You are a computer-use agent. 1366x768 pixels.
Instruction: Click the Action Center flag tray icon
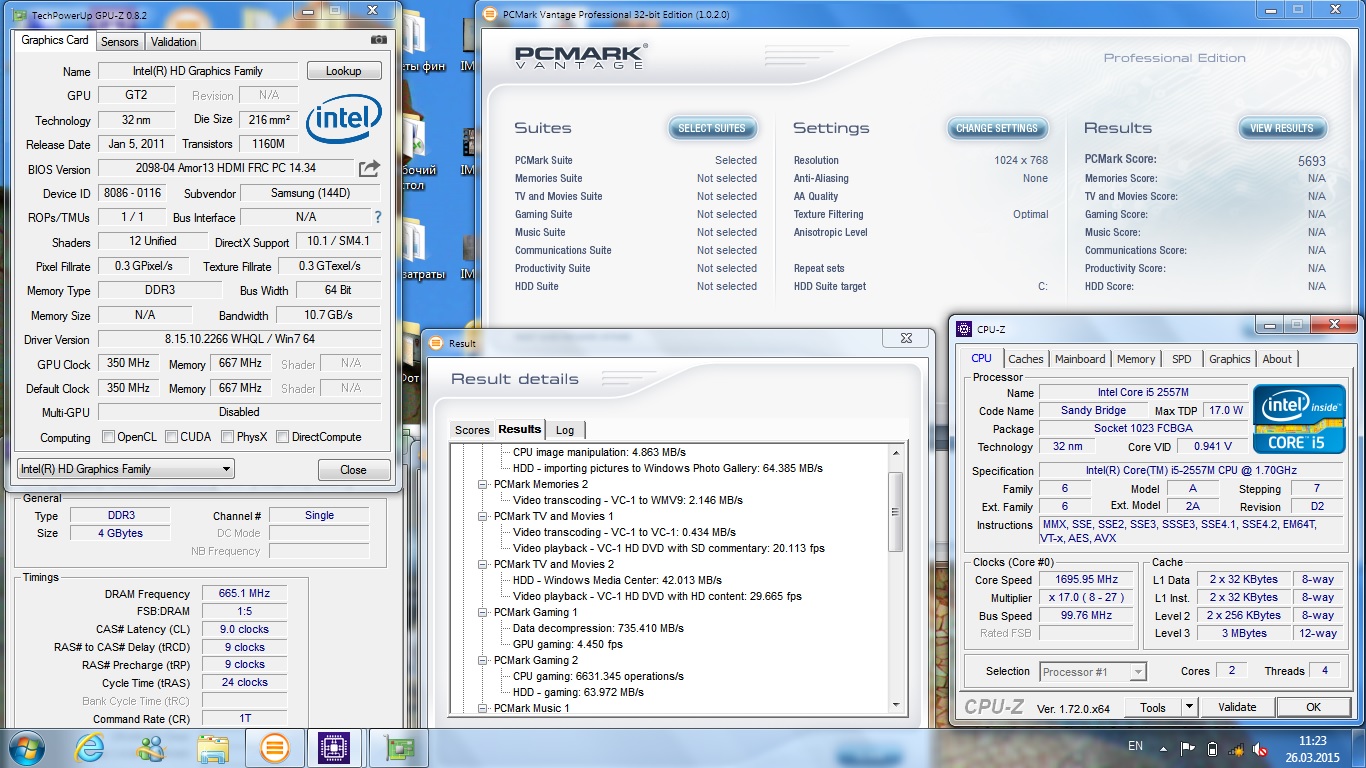[x=1187, y=748]
